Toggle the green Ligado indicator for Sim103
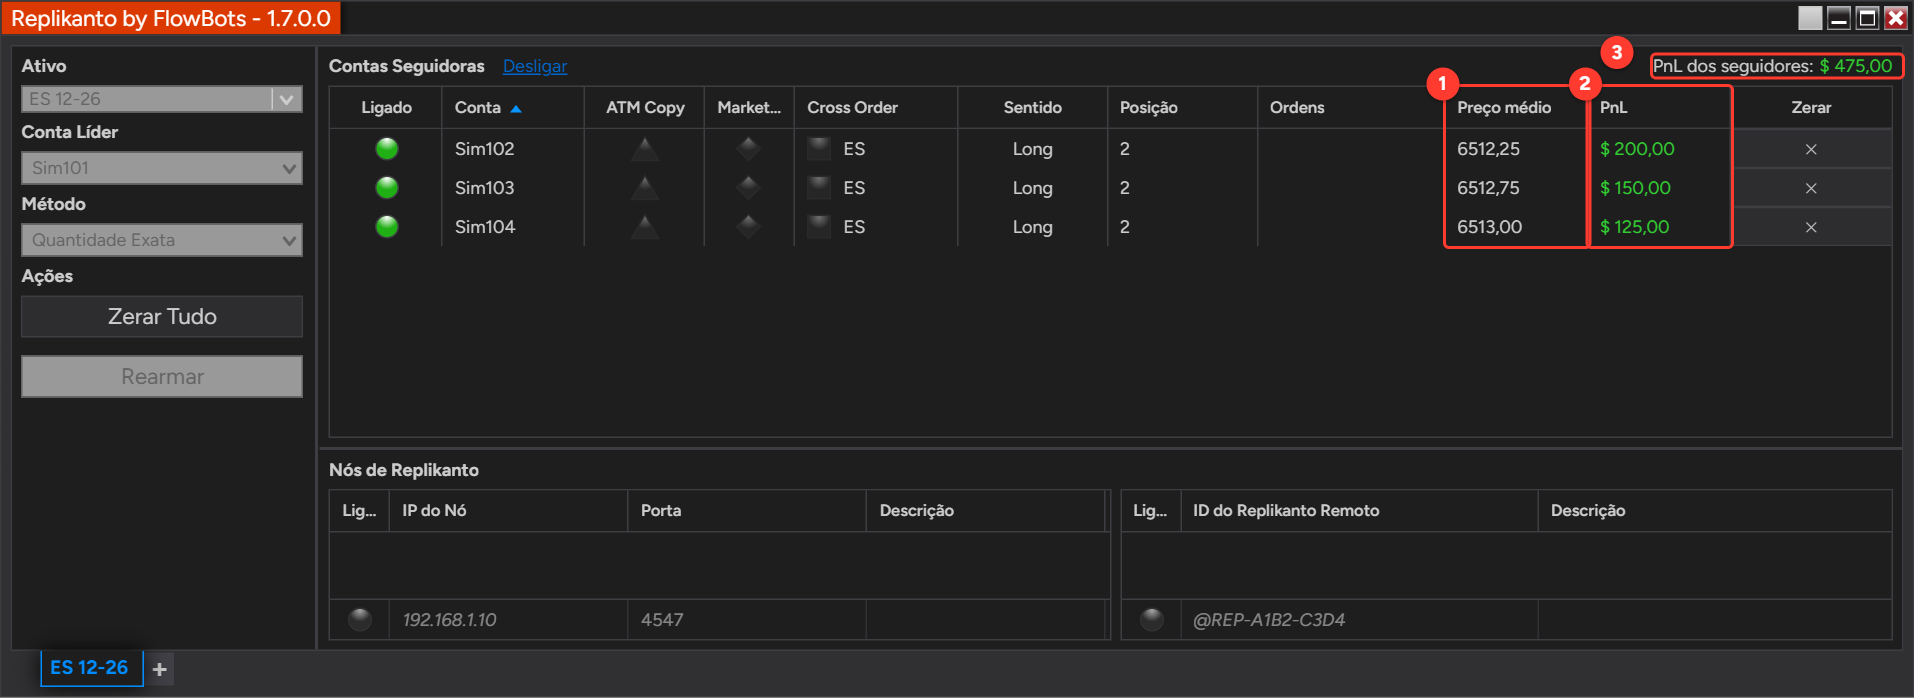 387,188
